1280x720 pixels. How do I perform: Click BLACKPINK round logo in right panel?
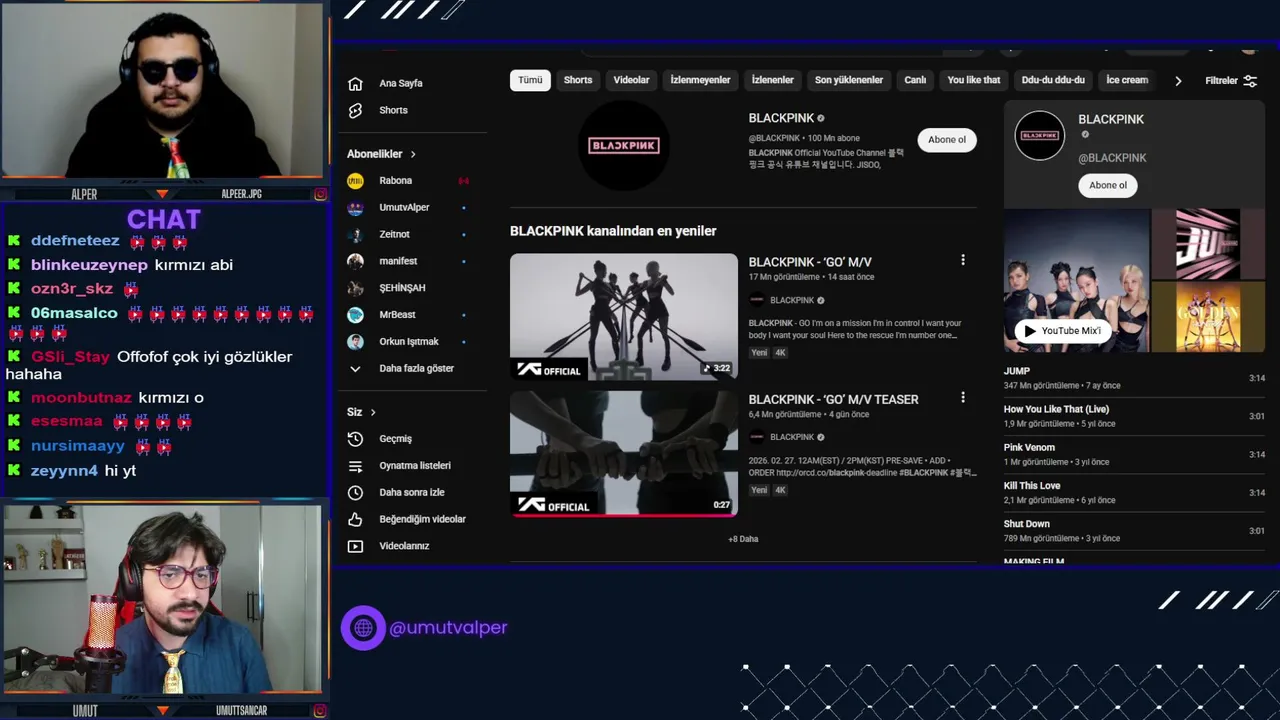tap(1040, 135)
